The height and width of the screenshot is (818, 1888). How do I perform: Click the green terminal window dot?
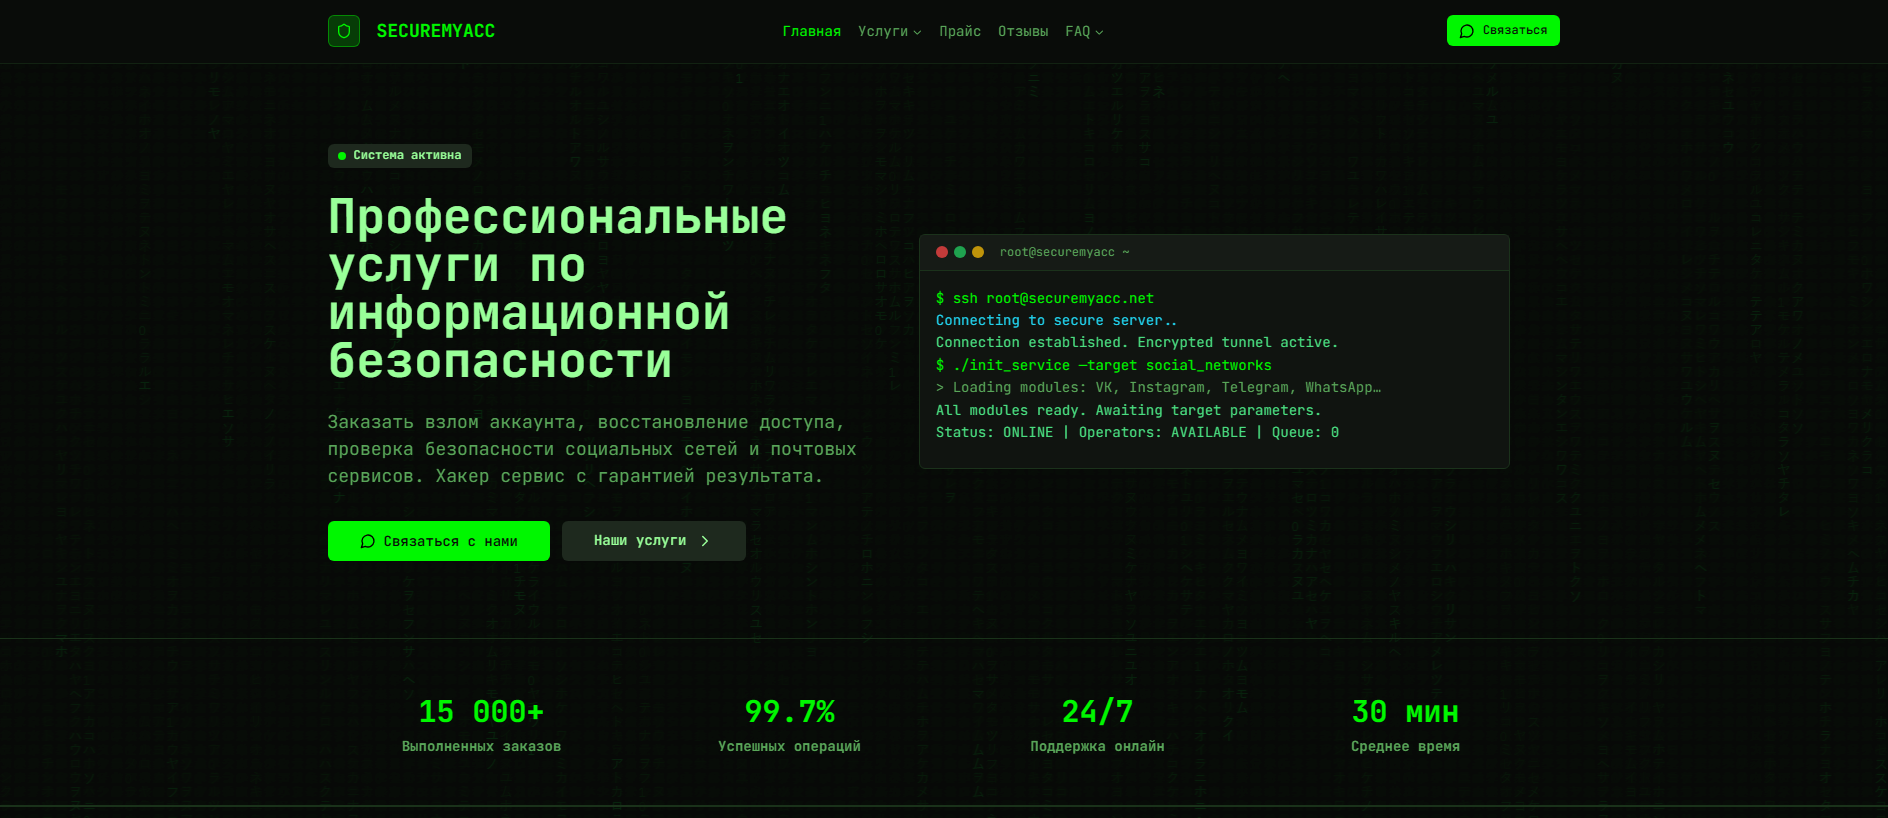[x=960, y=252]
